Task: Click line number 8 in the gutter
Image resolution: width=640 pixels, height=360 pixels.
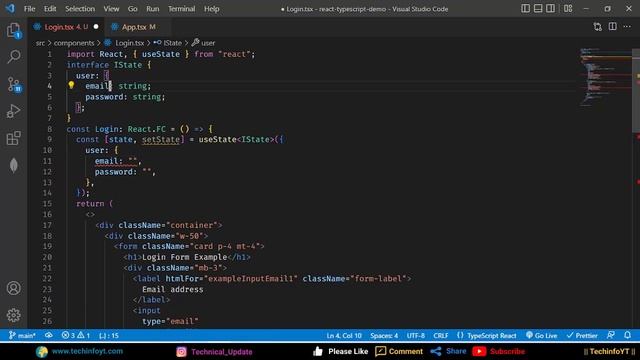Action: pos(49,129)
